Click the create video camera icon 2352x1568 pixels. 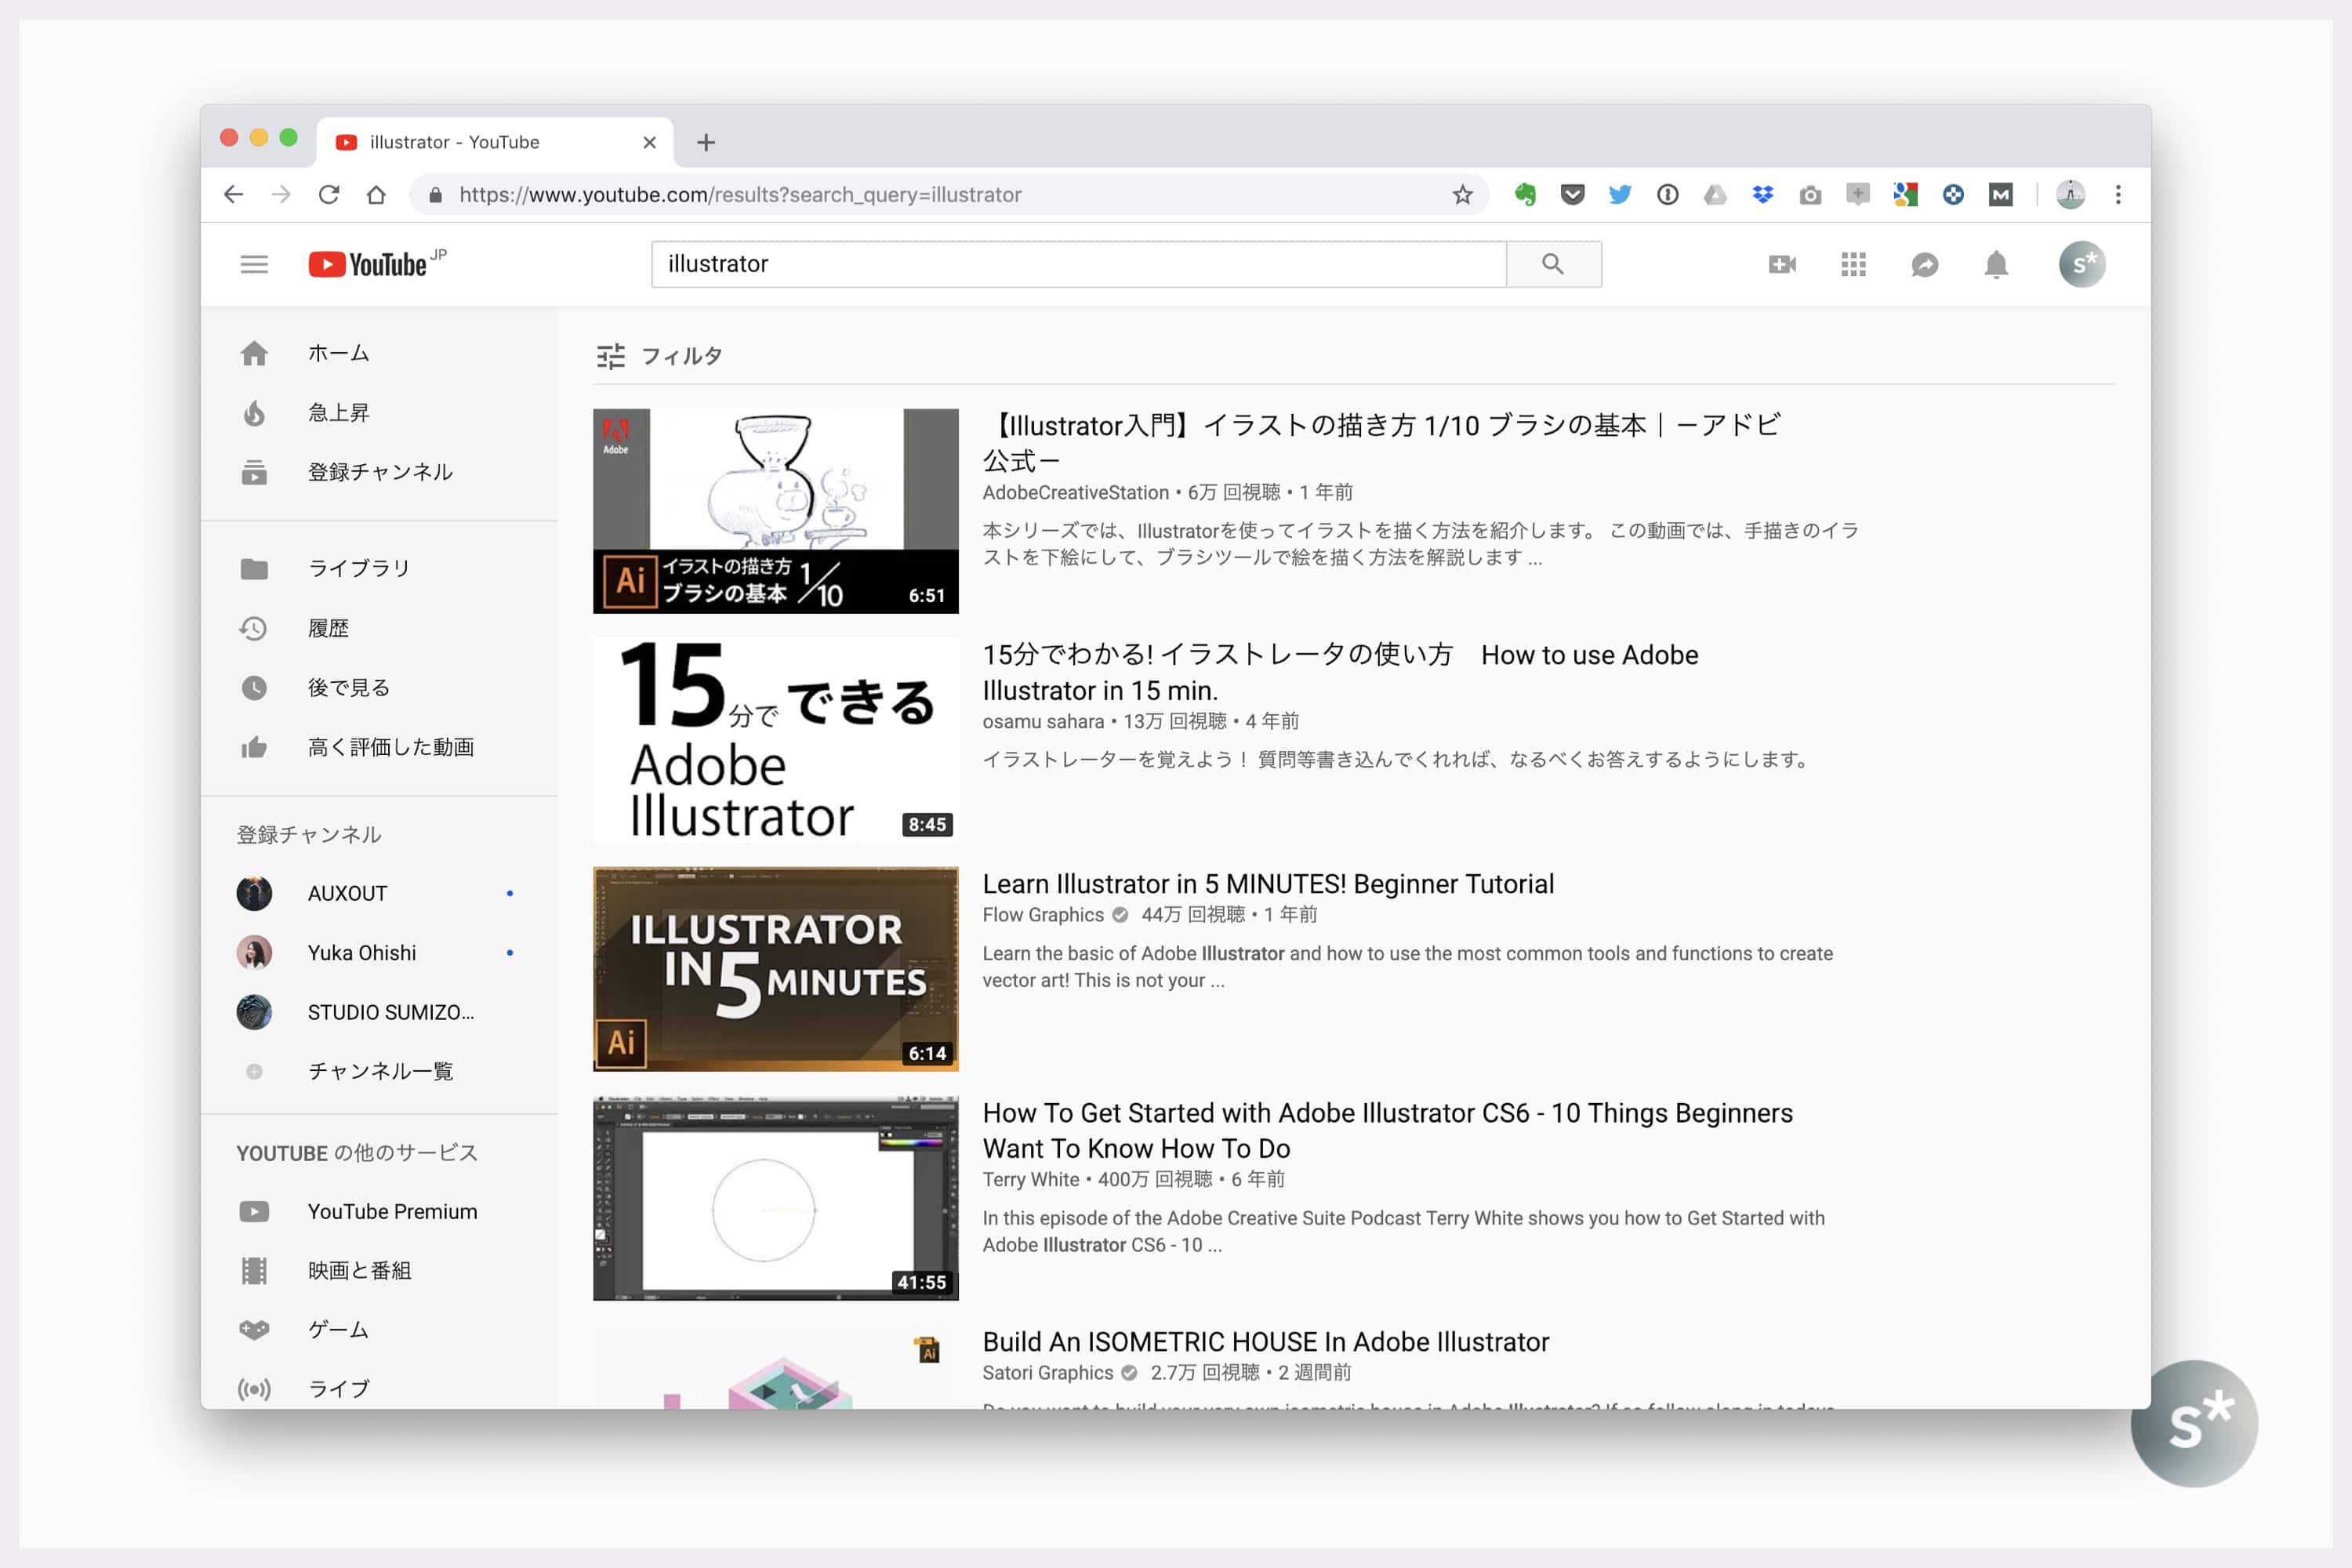[x=1782, y=264]
